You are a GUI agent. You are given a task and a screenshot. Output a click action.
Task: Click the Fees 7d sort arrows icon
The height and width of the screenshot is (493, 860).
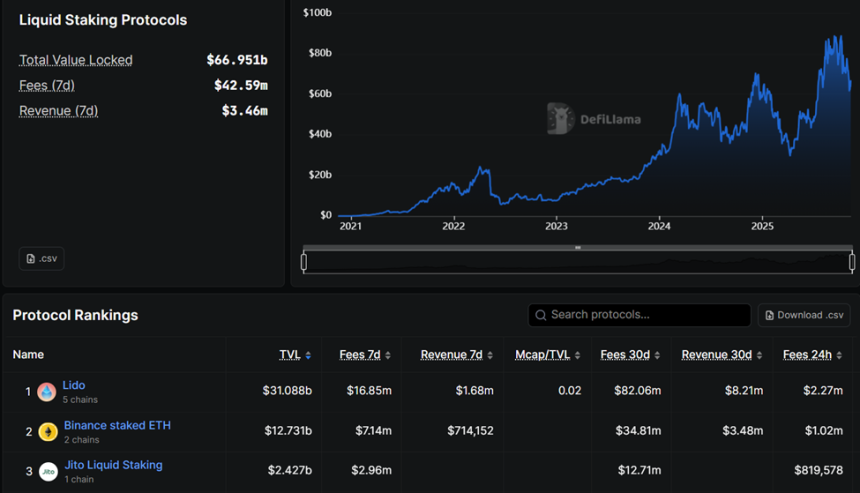[387, 355]
